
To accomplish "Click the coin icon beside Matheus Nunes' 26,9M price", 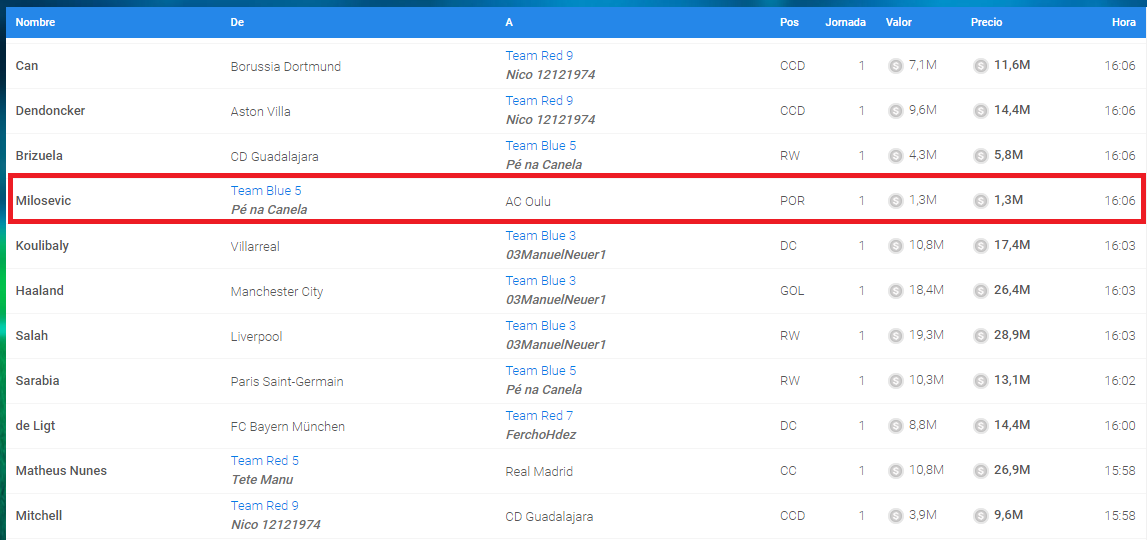I will pyautogui.click(x=981, y=470).
